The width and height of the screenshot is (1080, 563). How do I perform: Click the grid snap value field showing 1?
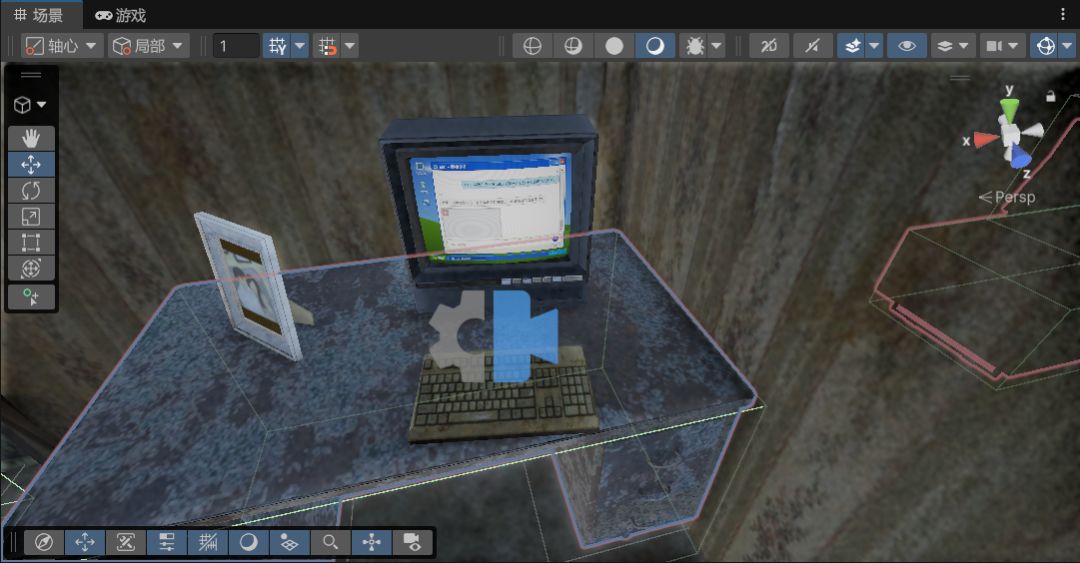pyautogui.click(x=236, y=46)
